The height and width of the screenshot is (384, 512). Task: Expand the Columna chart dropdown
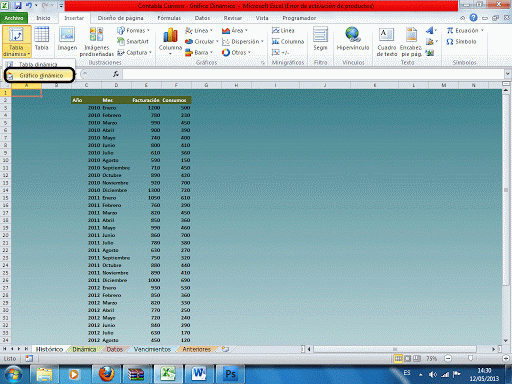tap(170, 41)
